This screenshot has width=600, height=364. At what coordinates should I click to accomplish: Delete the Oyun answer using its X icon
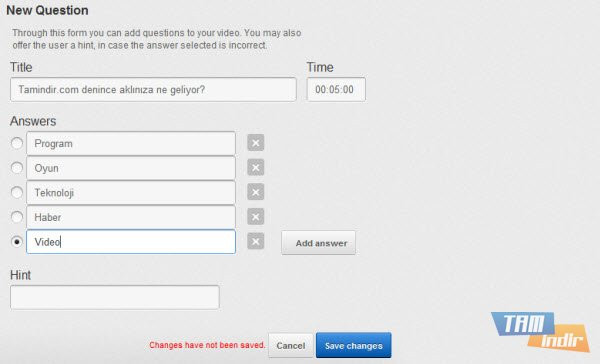pos(256,168)
